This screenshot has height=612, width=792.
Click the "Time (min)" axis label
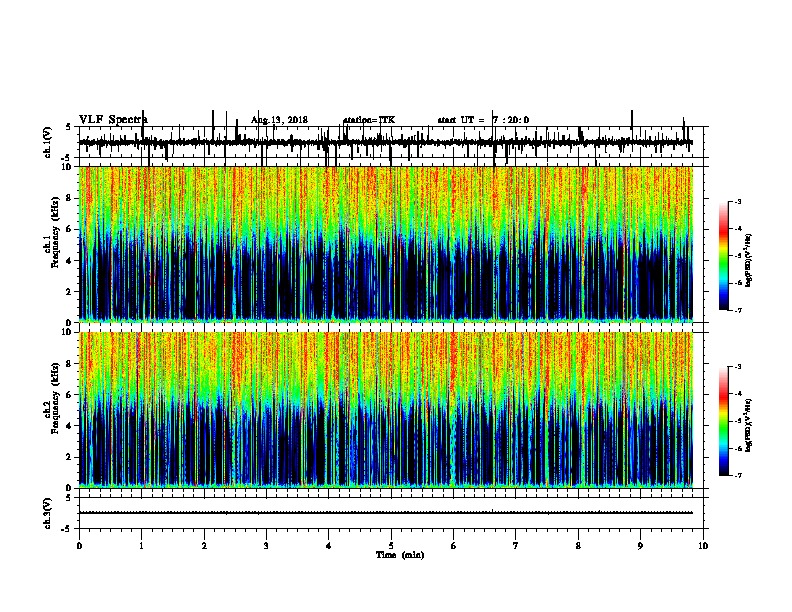click(x=400, y=555)
